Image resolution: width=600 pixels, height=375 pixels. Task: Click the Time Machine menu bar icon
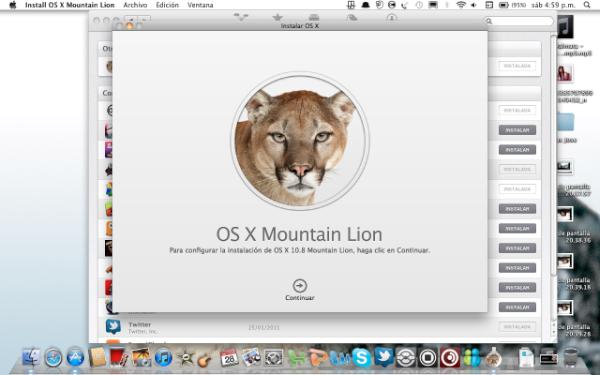[419, 5]
